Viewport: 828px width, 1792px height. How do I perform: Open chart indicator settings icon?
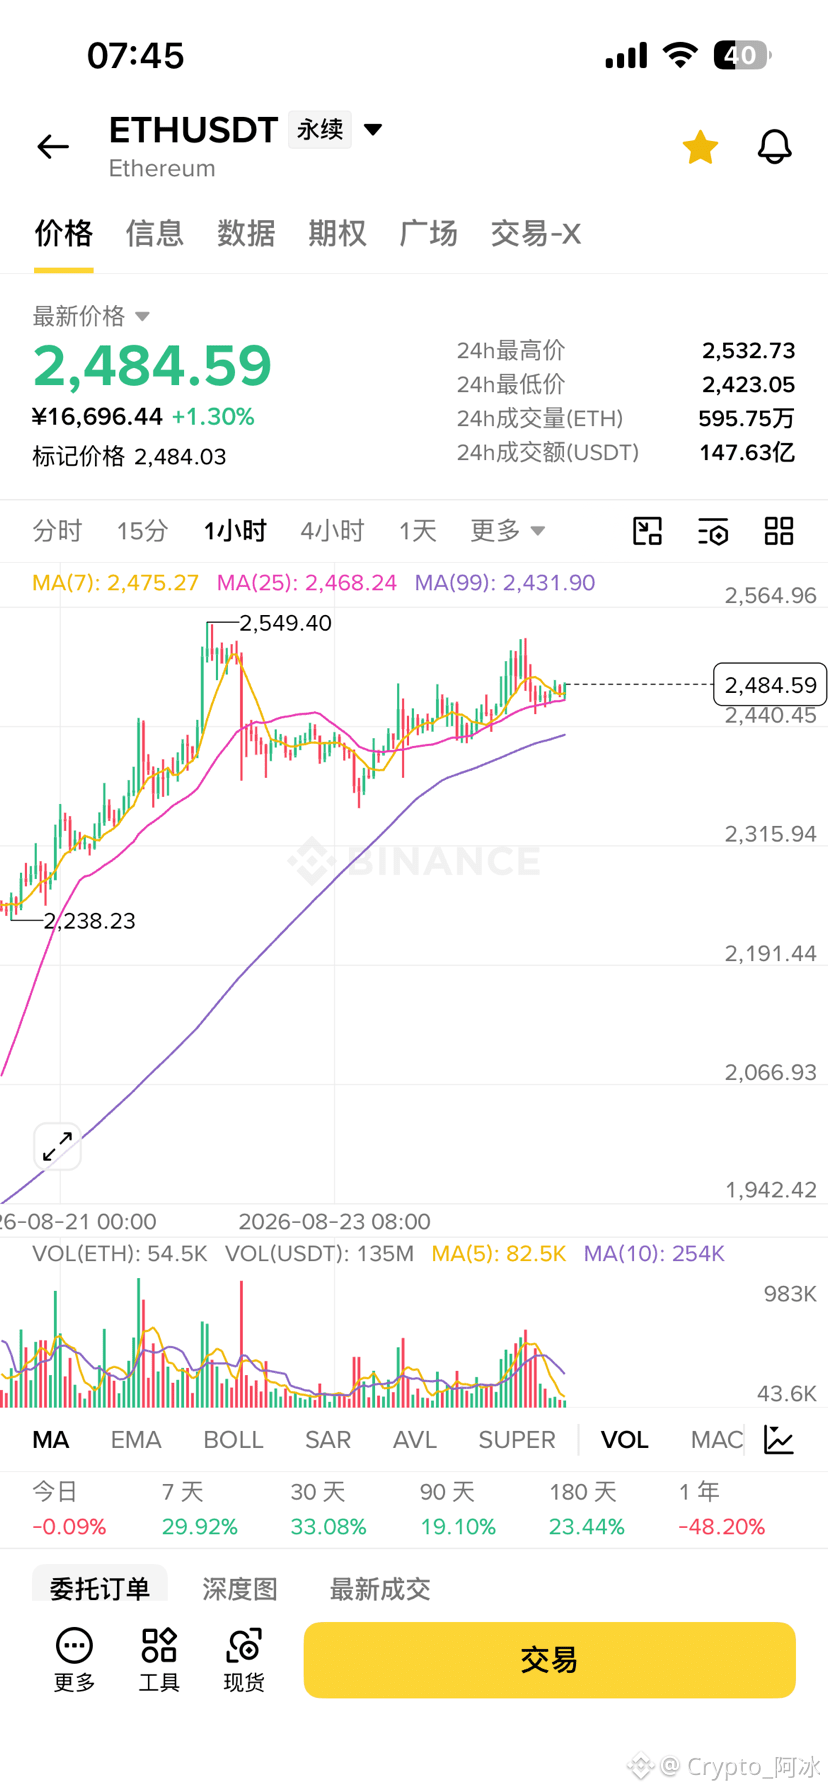(713, 531)
